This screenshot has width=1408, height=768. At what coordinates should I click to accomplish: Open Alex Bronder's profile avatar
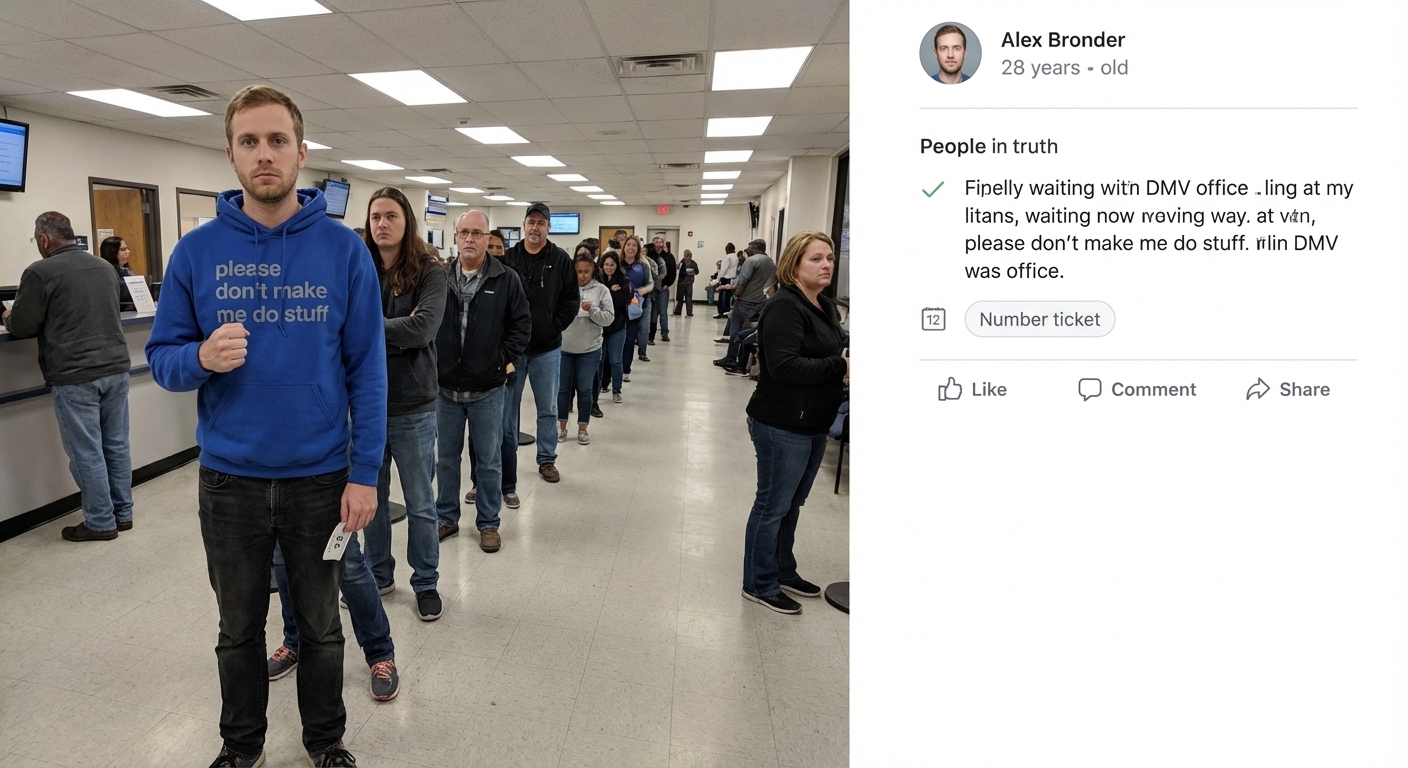click(950, 53)
